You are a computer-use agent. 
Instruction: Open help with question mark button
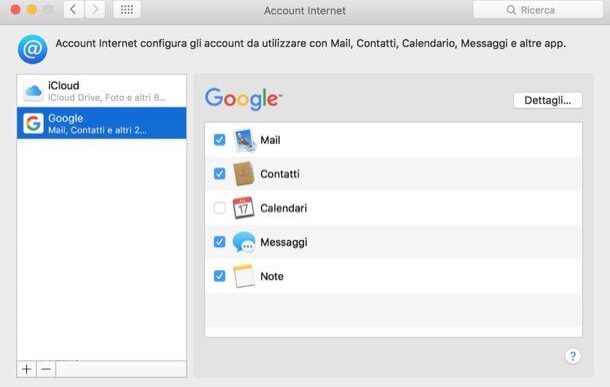(573, 356)
